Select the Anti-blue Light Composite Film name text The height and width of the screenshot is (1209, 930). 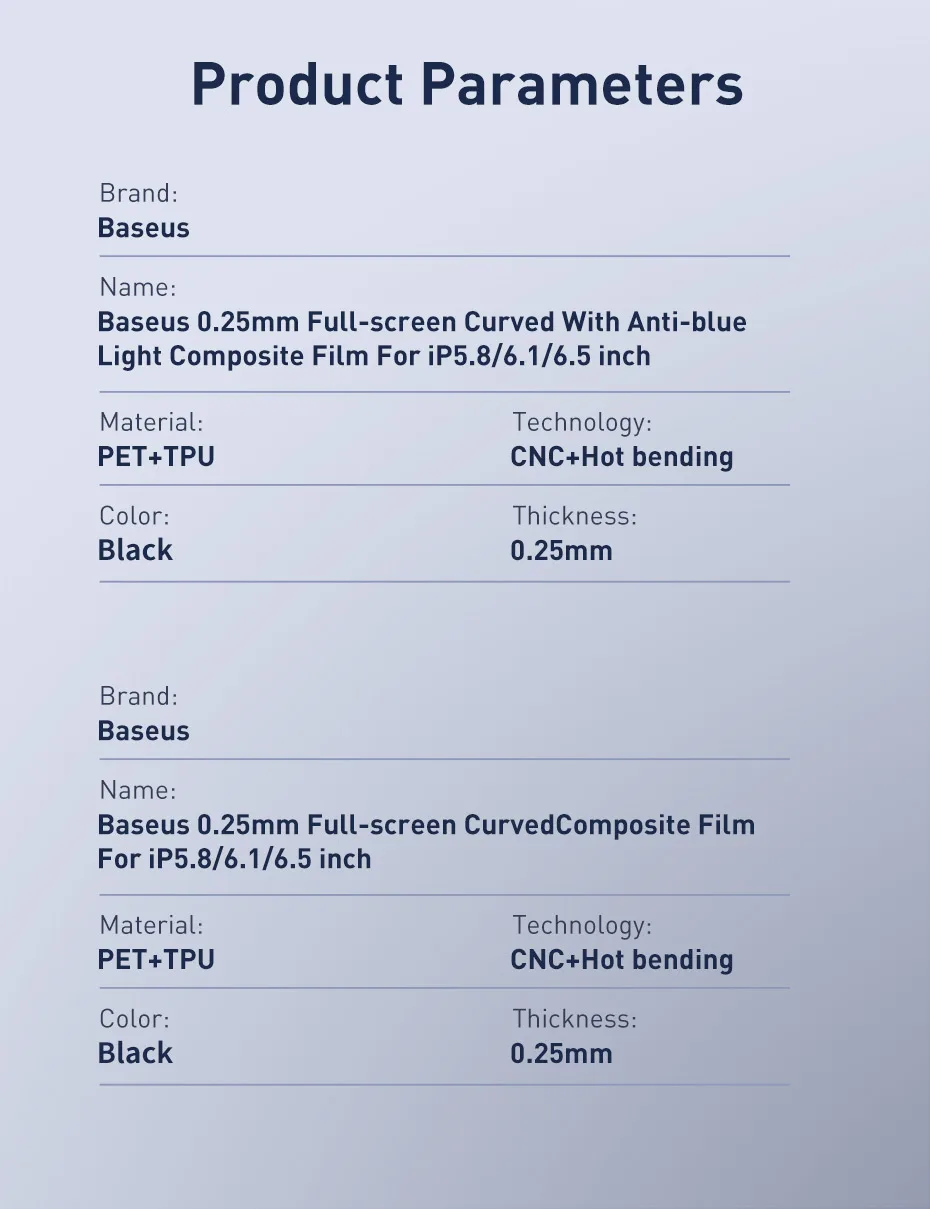point(422,339)
